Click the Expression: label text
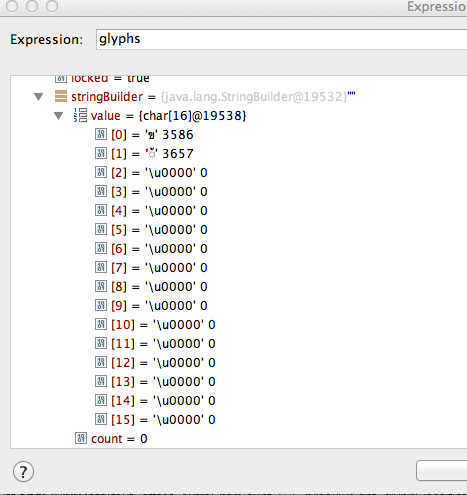Screen dimensions: 467x495 point(46,40)
